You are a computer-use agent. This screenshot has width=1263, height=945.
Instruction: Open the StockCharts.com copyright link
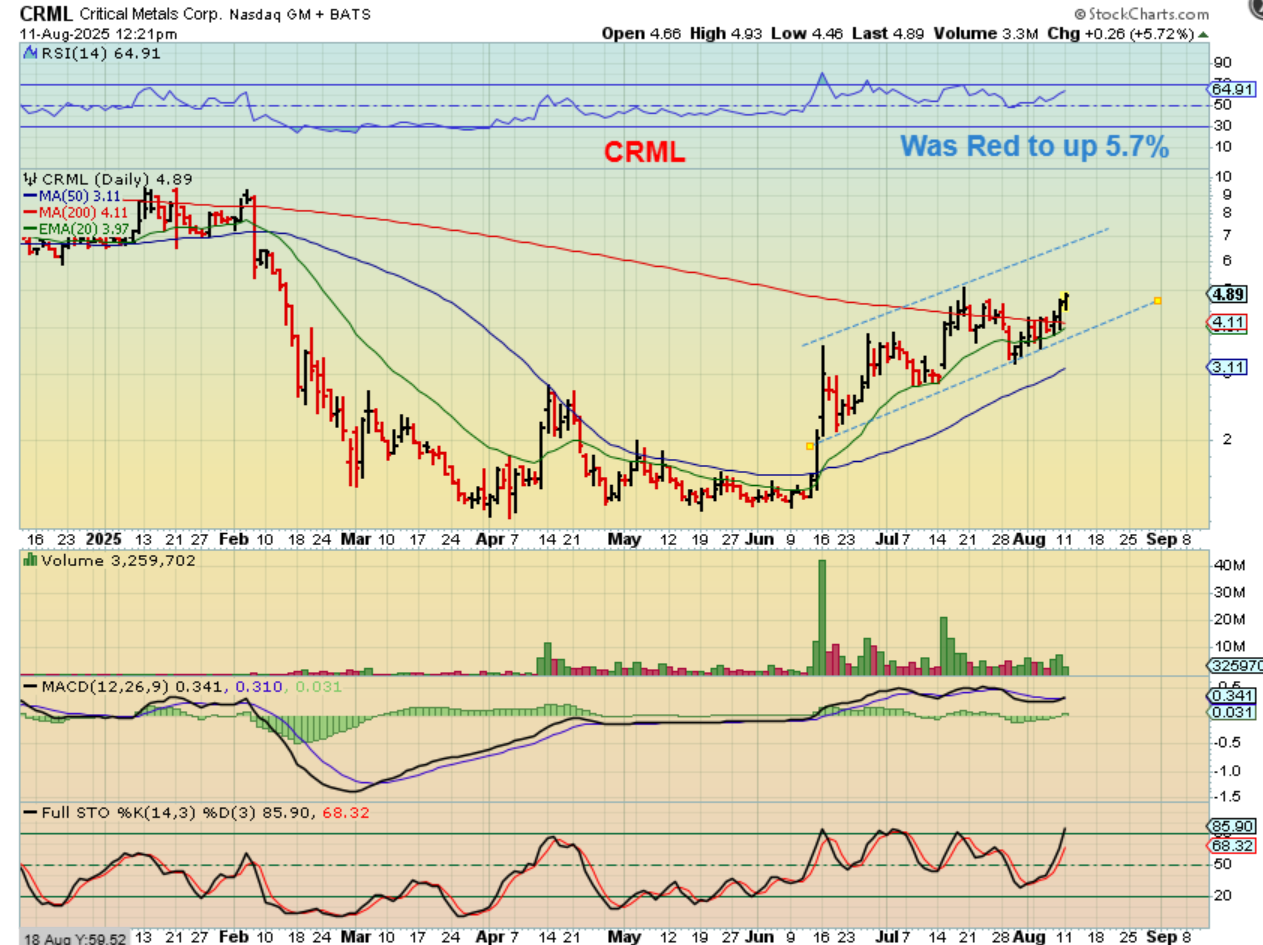1143,15
